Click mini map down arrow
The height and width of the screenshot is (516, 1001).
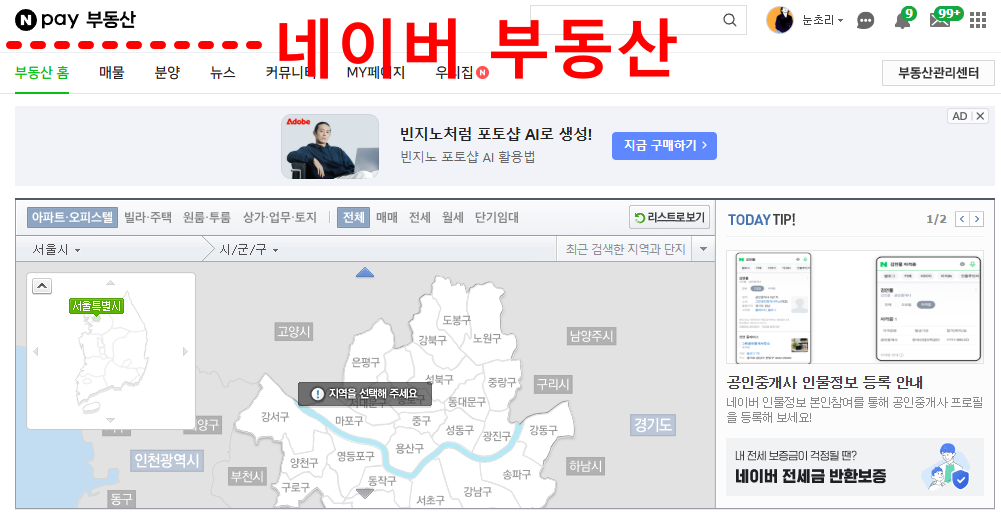(x=110, y=420)
